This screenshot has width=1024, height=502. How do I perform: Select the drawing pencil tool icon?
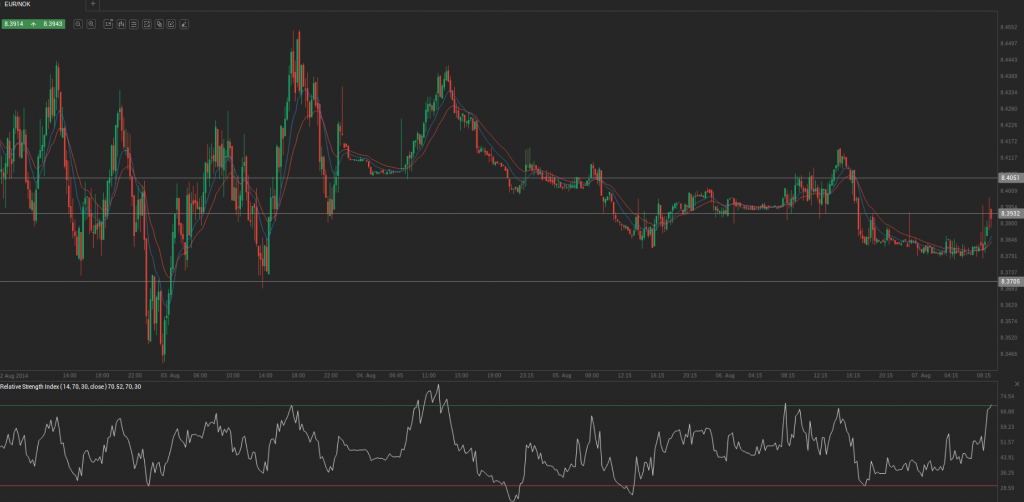[x=184, y=24]
